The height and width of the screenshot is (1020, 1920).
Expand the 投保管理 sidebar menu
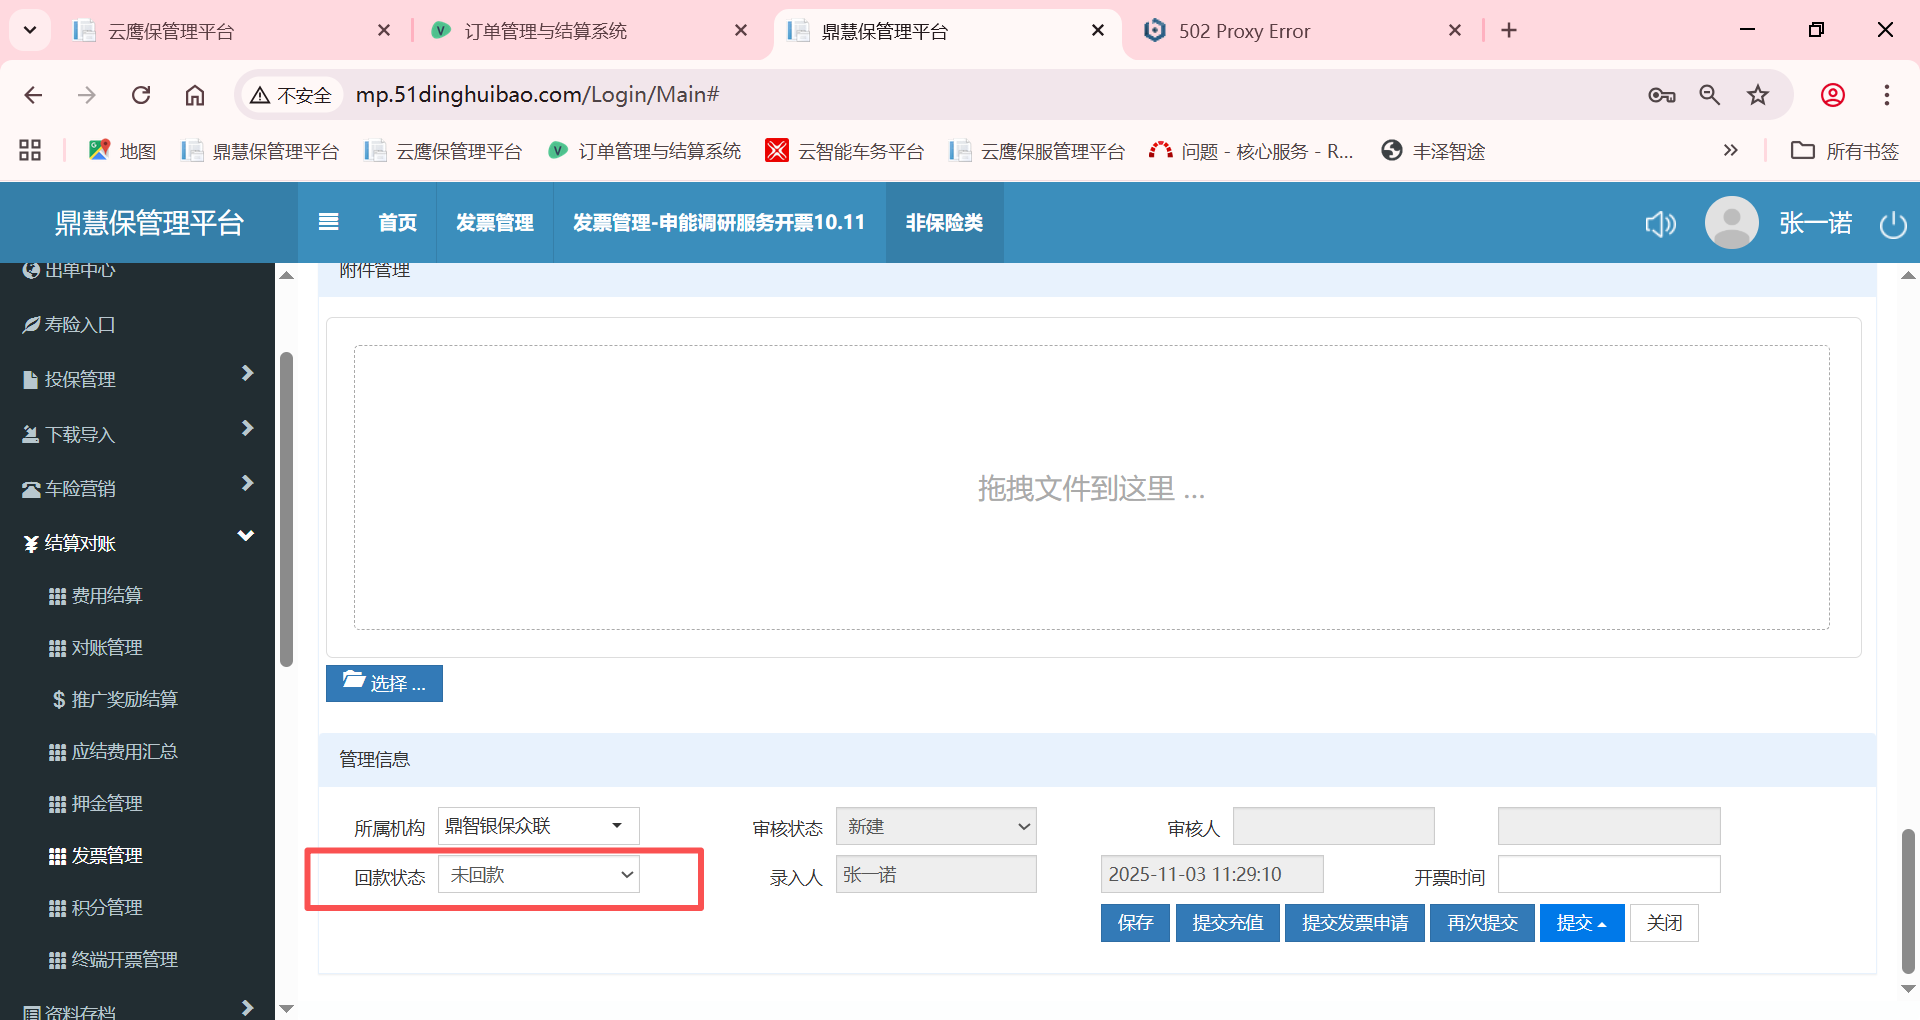tap(137, 379)
